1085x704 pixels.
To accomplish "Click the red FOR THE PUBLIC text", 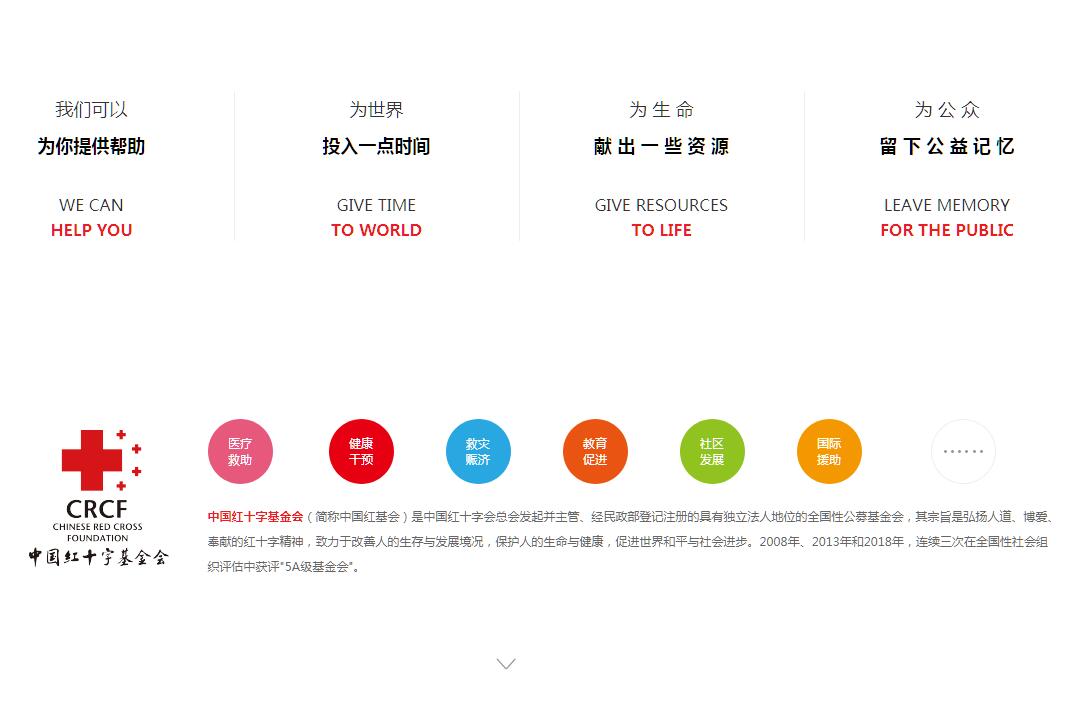I will (947, 230).
